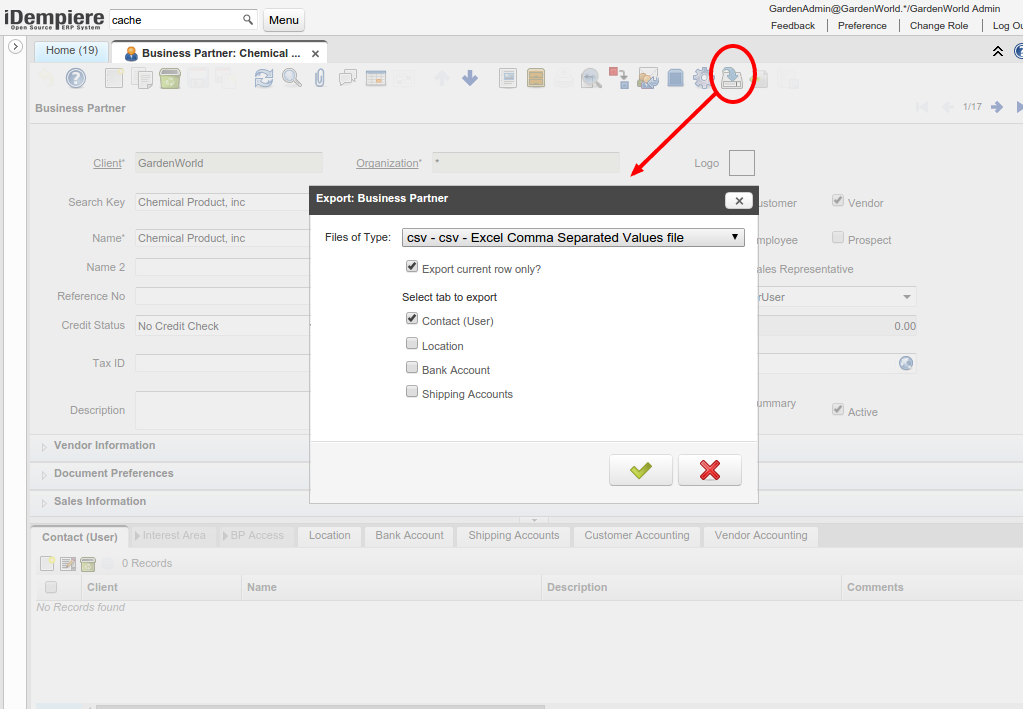The height and width of the screenshot is (709, 1023).
Task: Open the Files of Type dropdown
Action: pyautogui.click(x=574, y=238)
